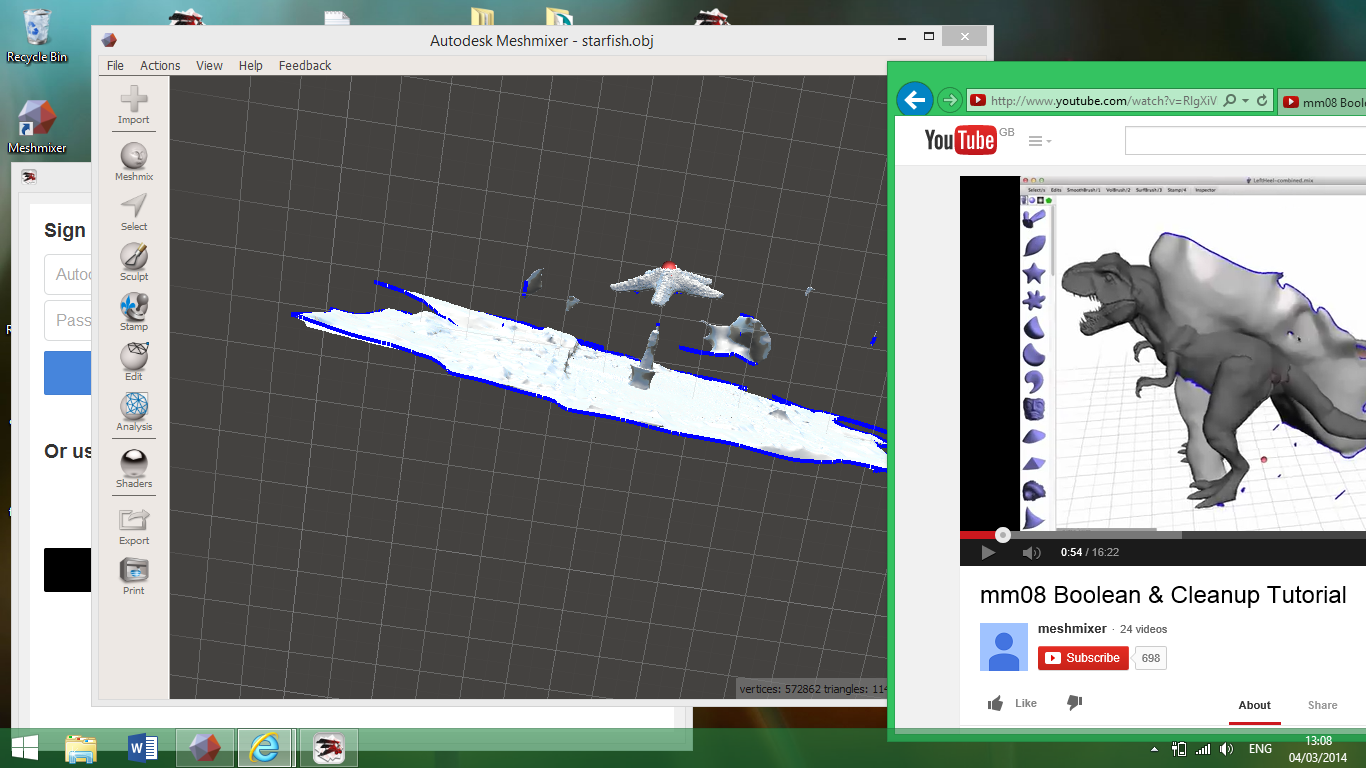Play the YouTube video
The image size is (1366, 768).
click(x=988, y=552)
